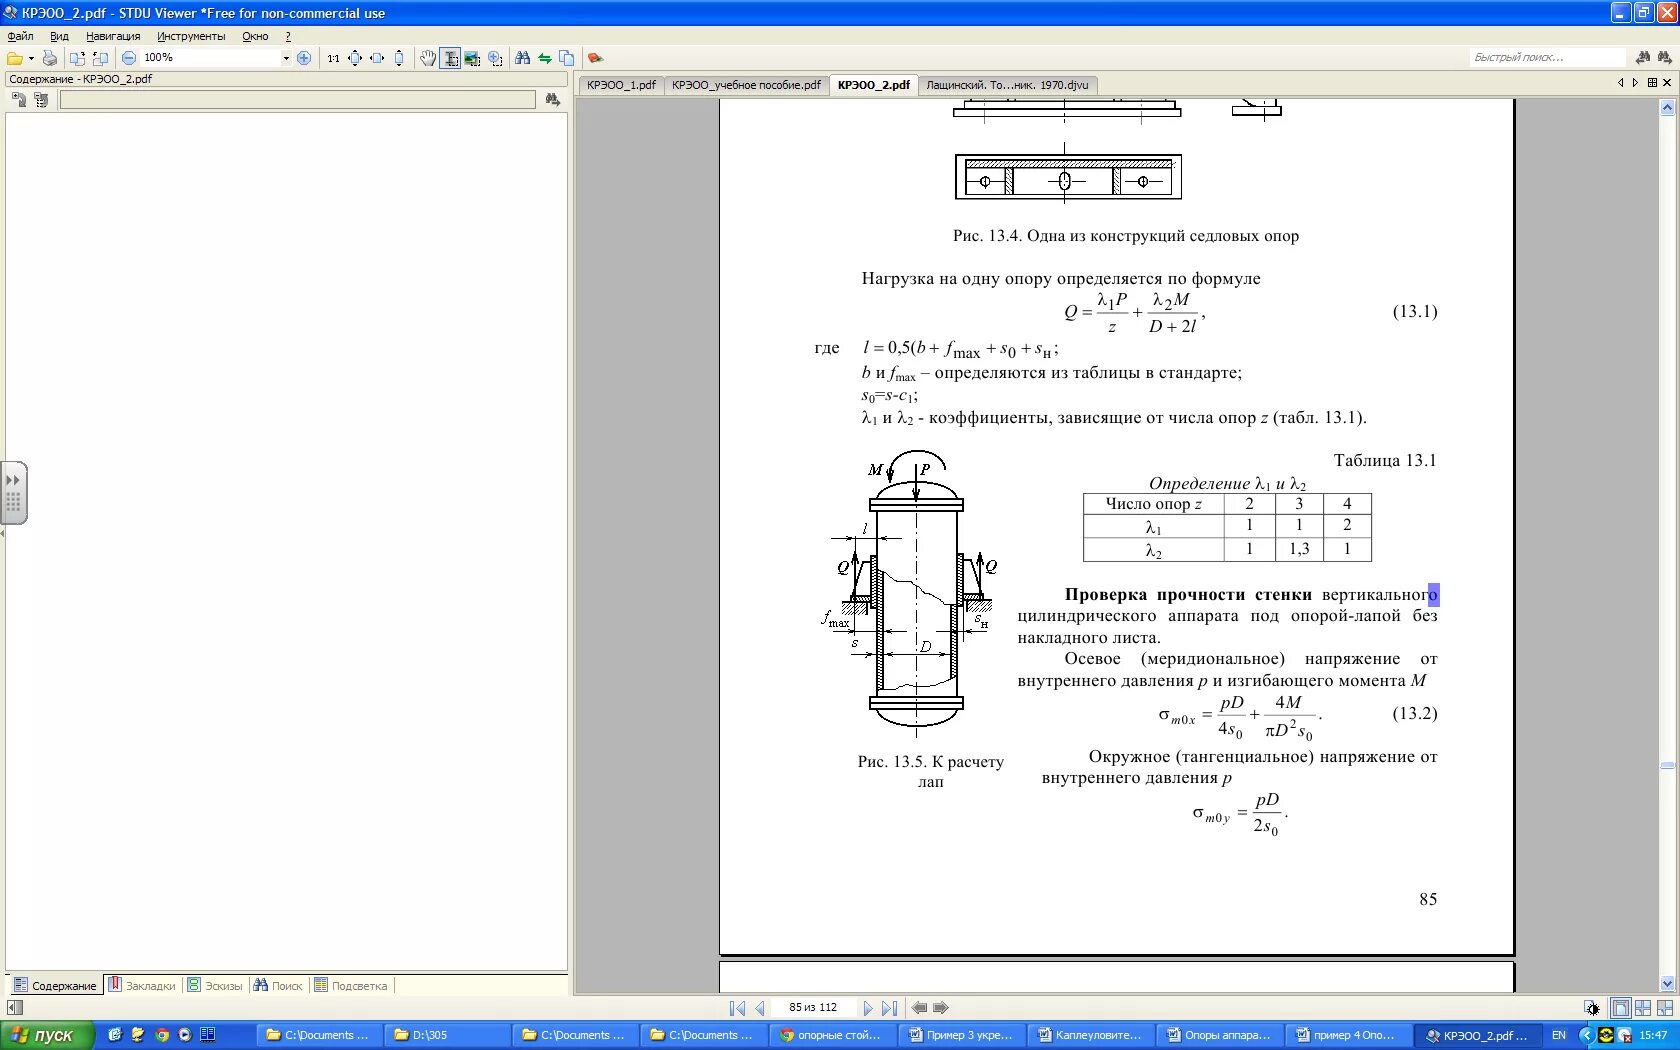Viewport: 1680px width, 1050px height.
Task: Click the contents panel search field
Action: (x=298, y=100)
